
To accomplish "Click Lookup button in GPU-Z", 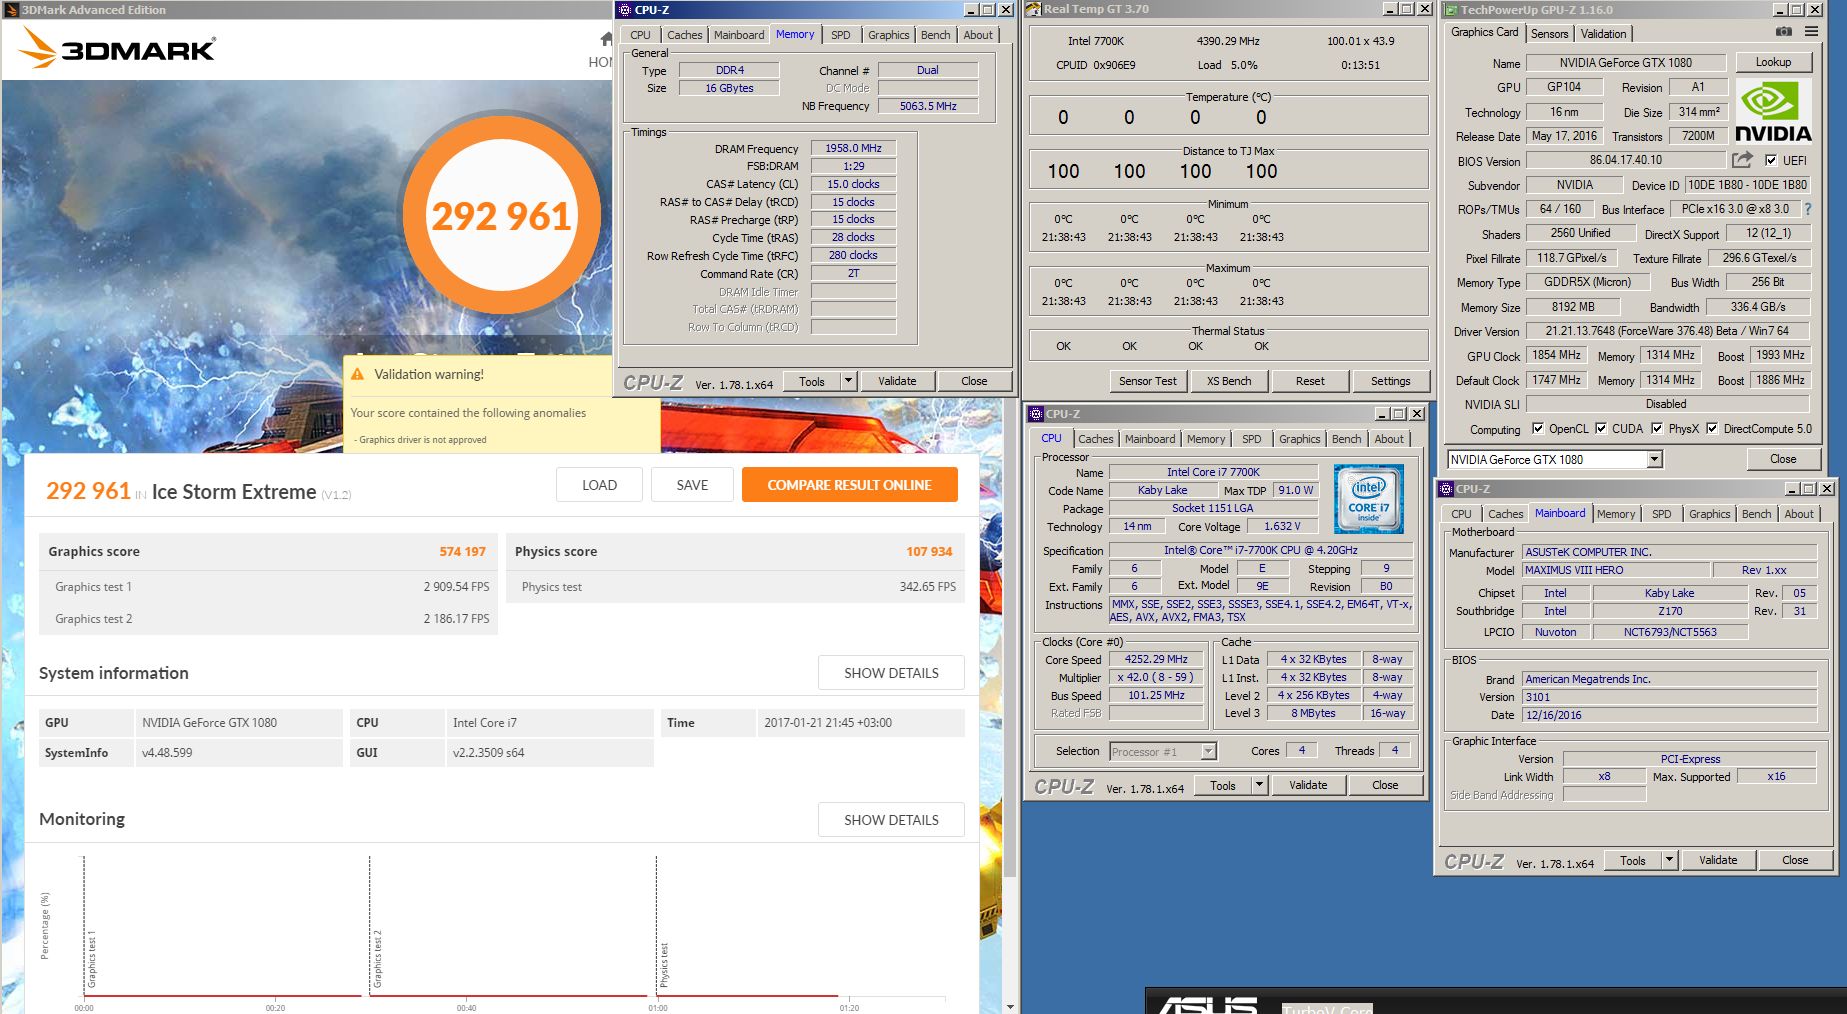I will [1773, 62].
